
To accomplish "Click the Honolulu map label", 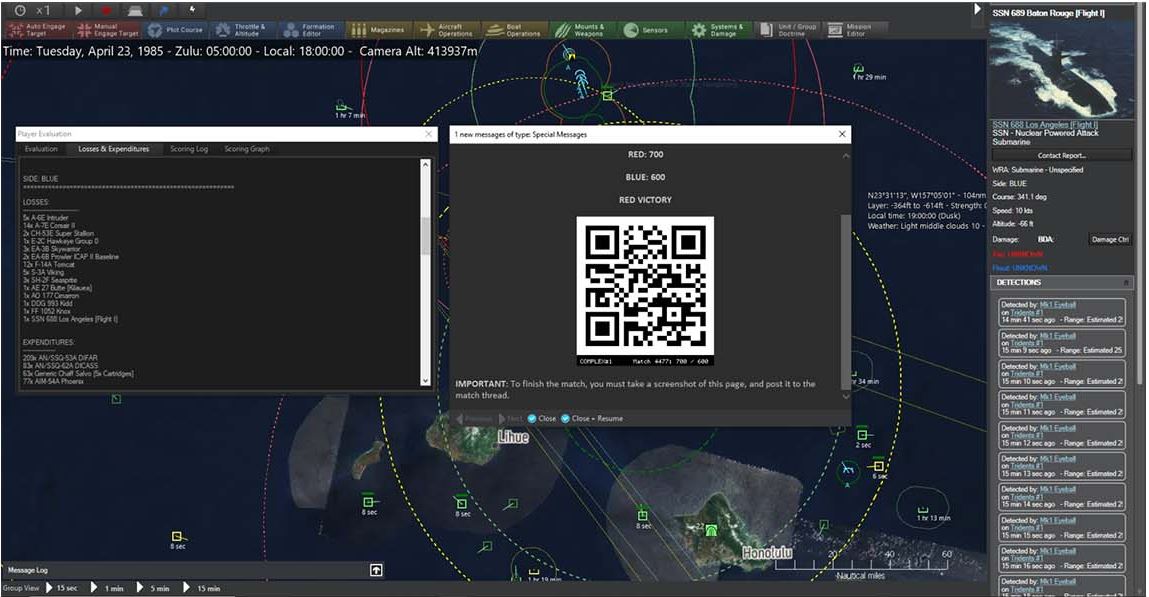I will tap(766, 553).
